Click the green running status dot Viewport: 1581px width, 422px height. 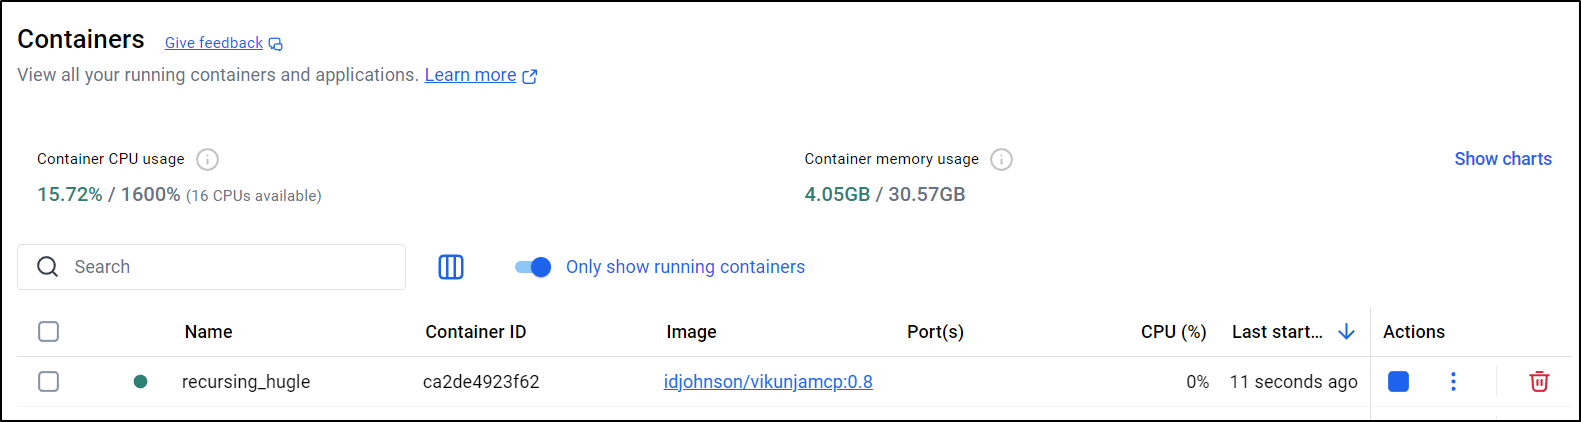tap(141, 381)
